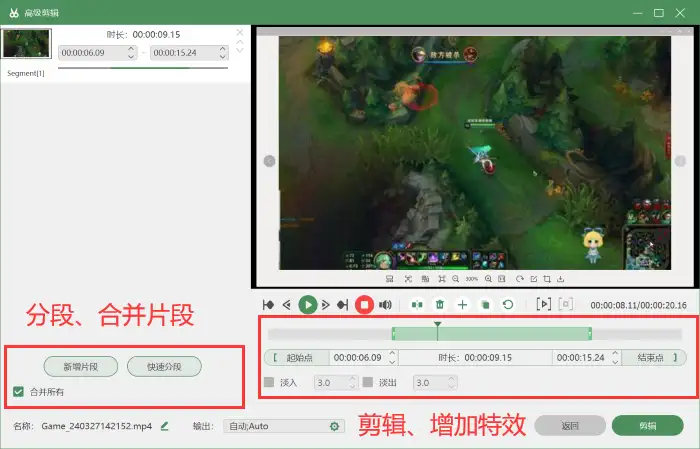
Task: Click the rotate icon under the preview
Action: [520, 279]
